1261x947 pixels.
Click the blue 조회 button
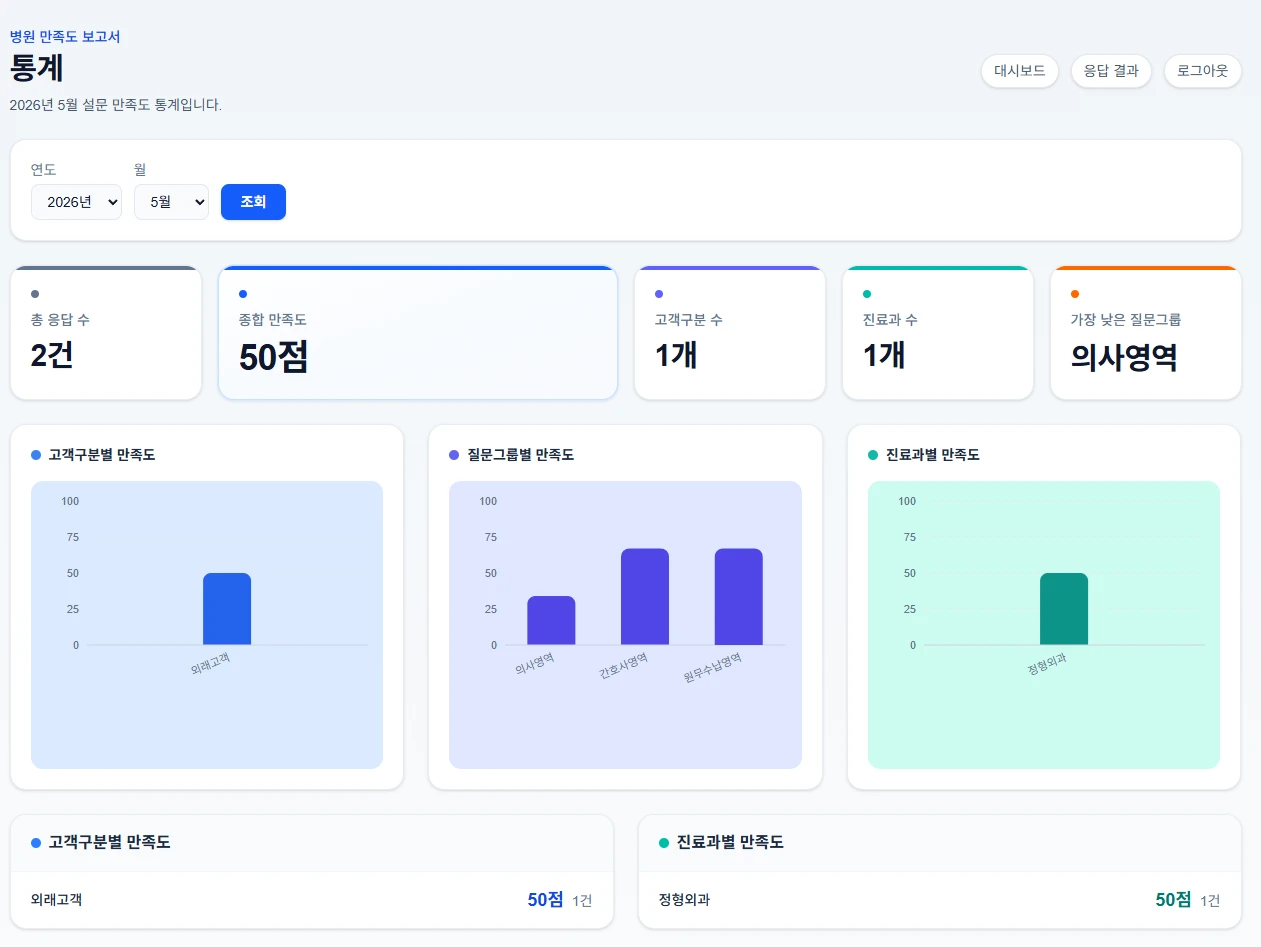[253, 202]
